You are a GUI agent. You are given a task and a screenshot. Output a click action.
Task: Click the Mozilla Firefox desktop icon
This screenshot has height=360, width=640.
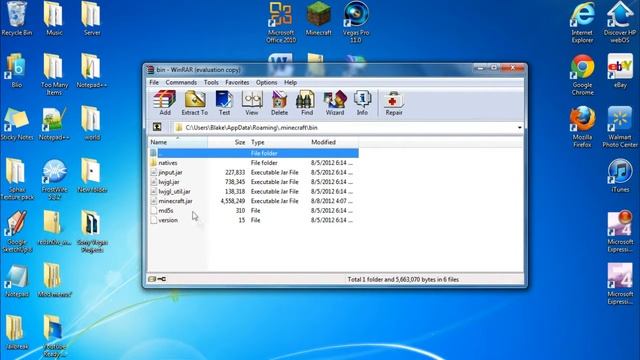tap(582, 127)
